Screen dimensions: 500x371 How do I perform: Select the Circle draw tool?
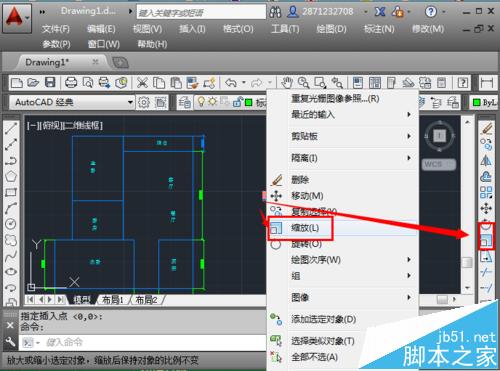coord(11,224)
